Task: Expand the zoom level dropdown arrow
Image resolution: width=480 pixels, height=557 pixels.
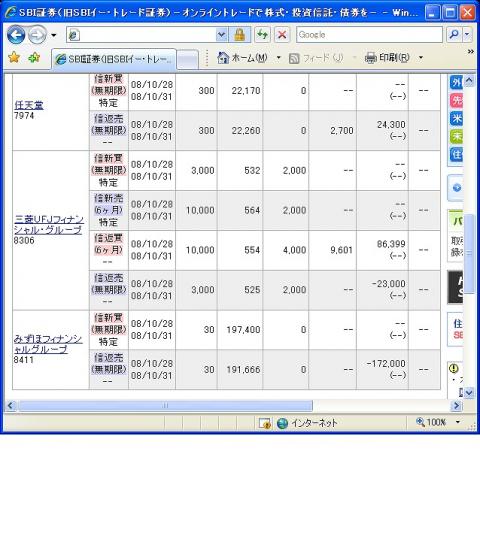Action: (458, 422)
